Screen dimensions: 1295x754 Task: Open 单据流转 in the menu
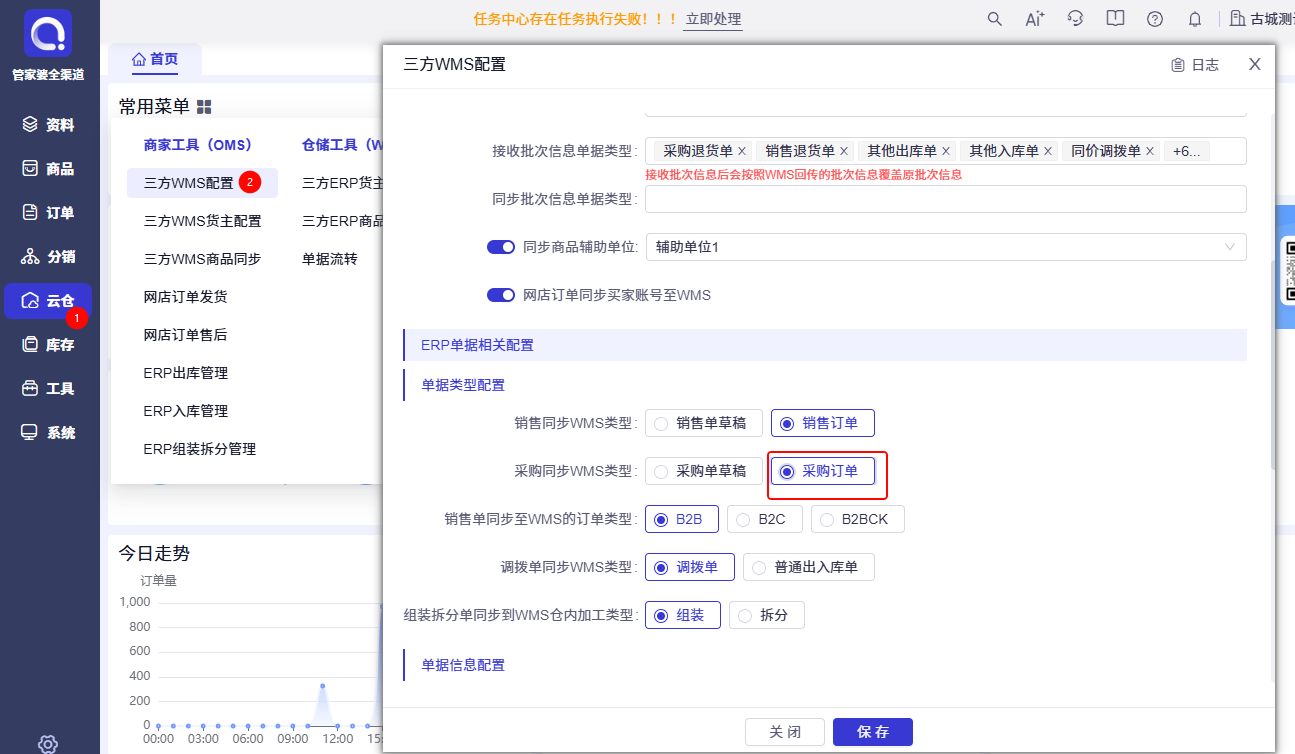point(329,259)
